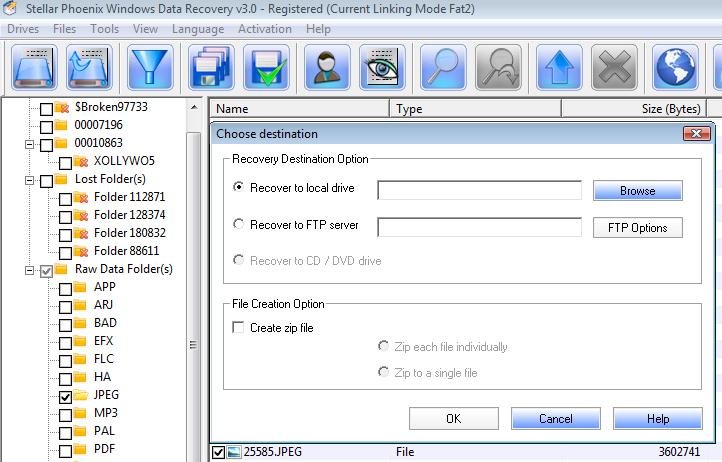Image resolution: width=722 pixels, height=462 pixels.
Task: Sort by the Name column header
Action: tap(300, 109)
